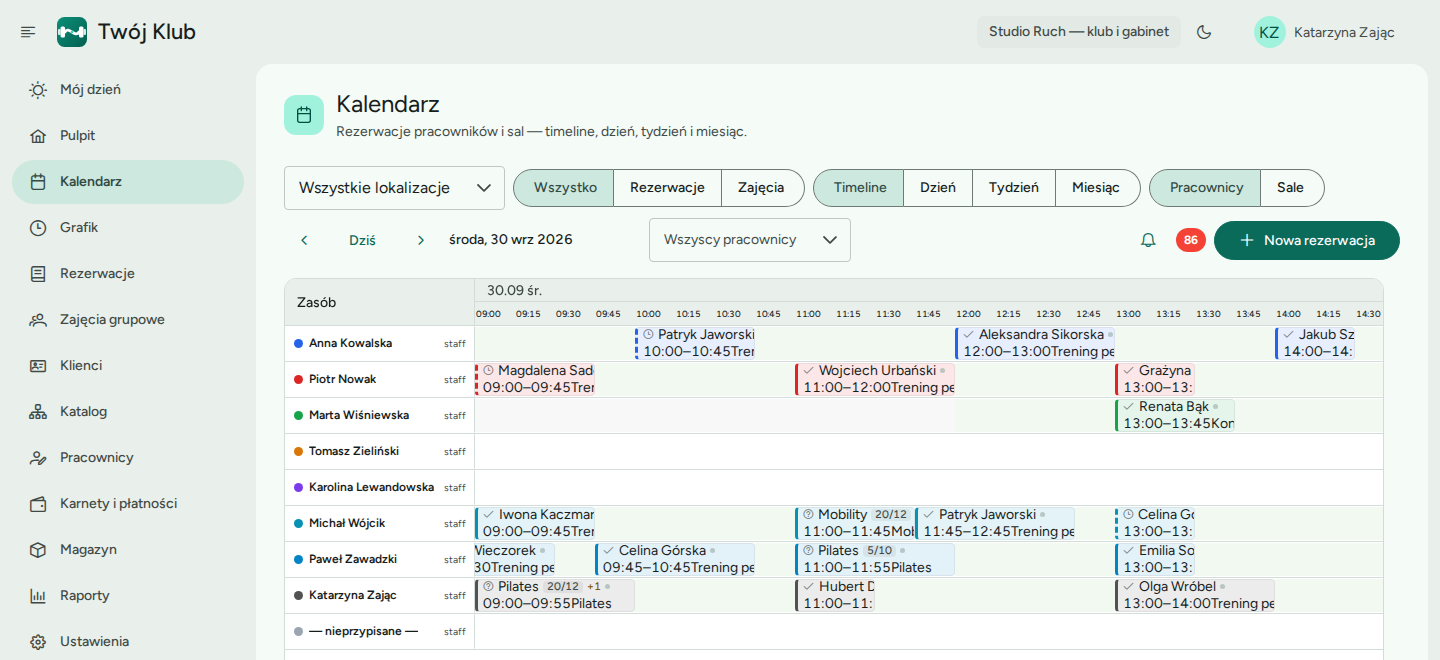Image resolution: width=1440 pixels, height=660 pixels.
Task: Jump to today with Dziś
Action: click(x=362, y=240)
